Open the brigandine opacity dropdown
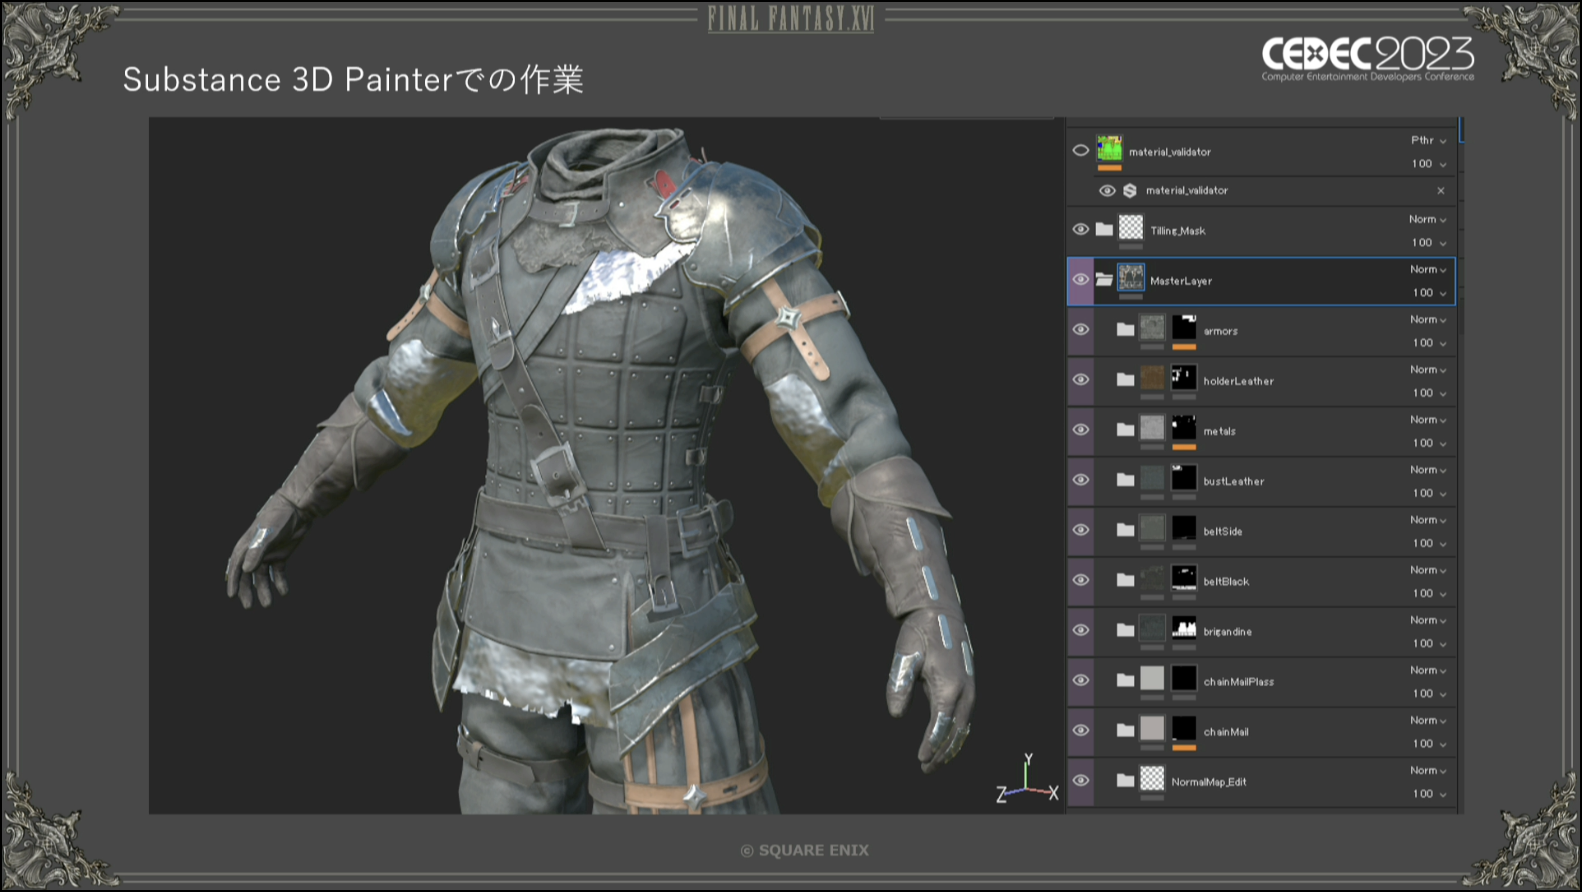The image size is (1582, 892). [1429, 643]
